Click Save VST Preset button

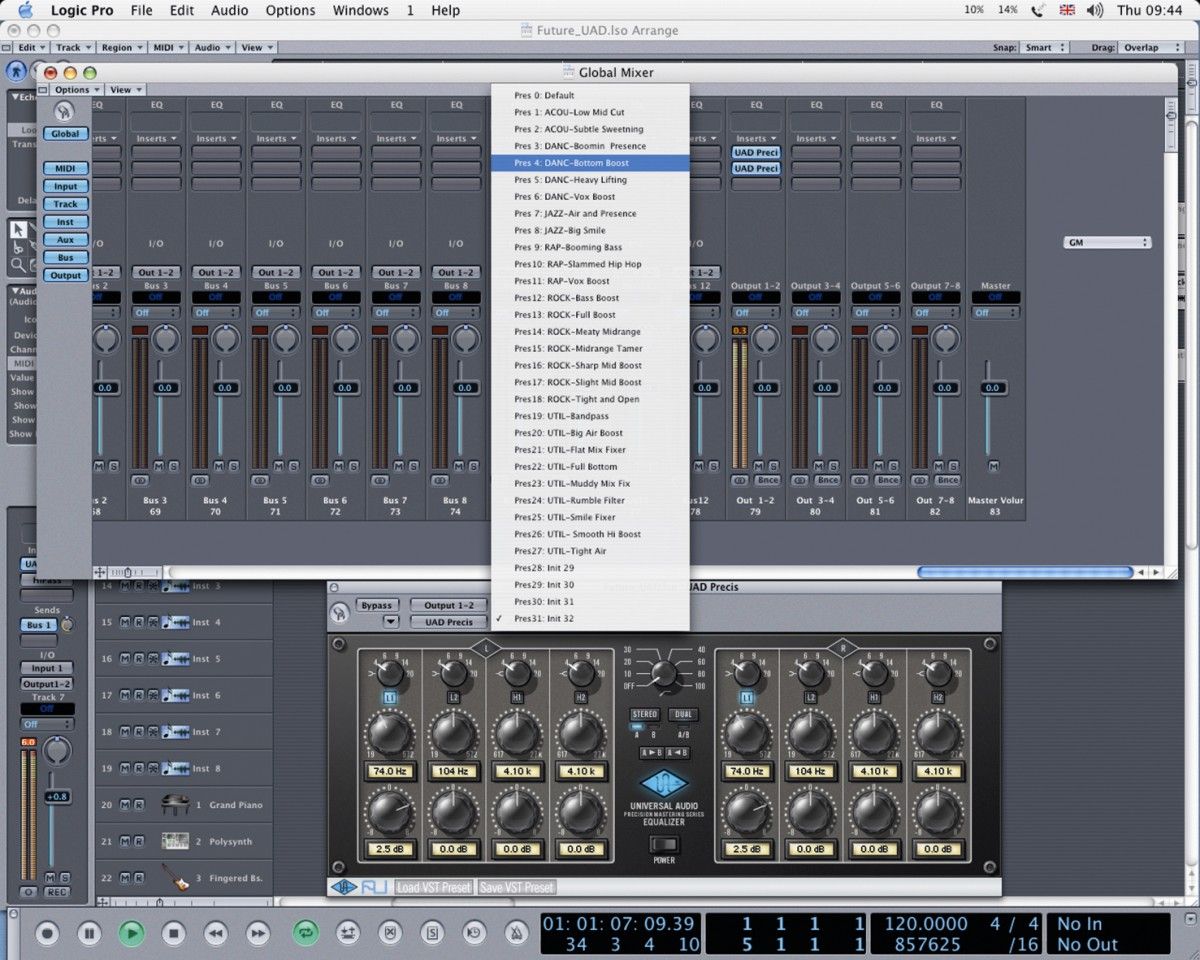[x=516, y=887]
